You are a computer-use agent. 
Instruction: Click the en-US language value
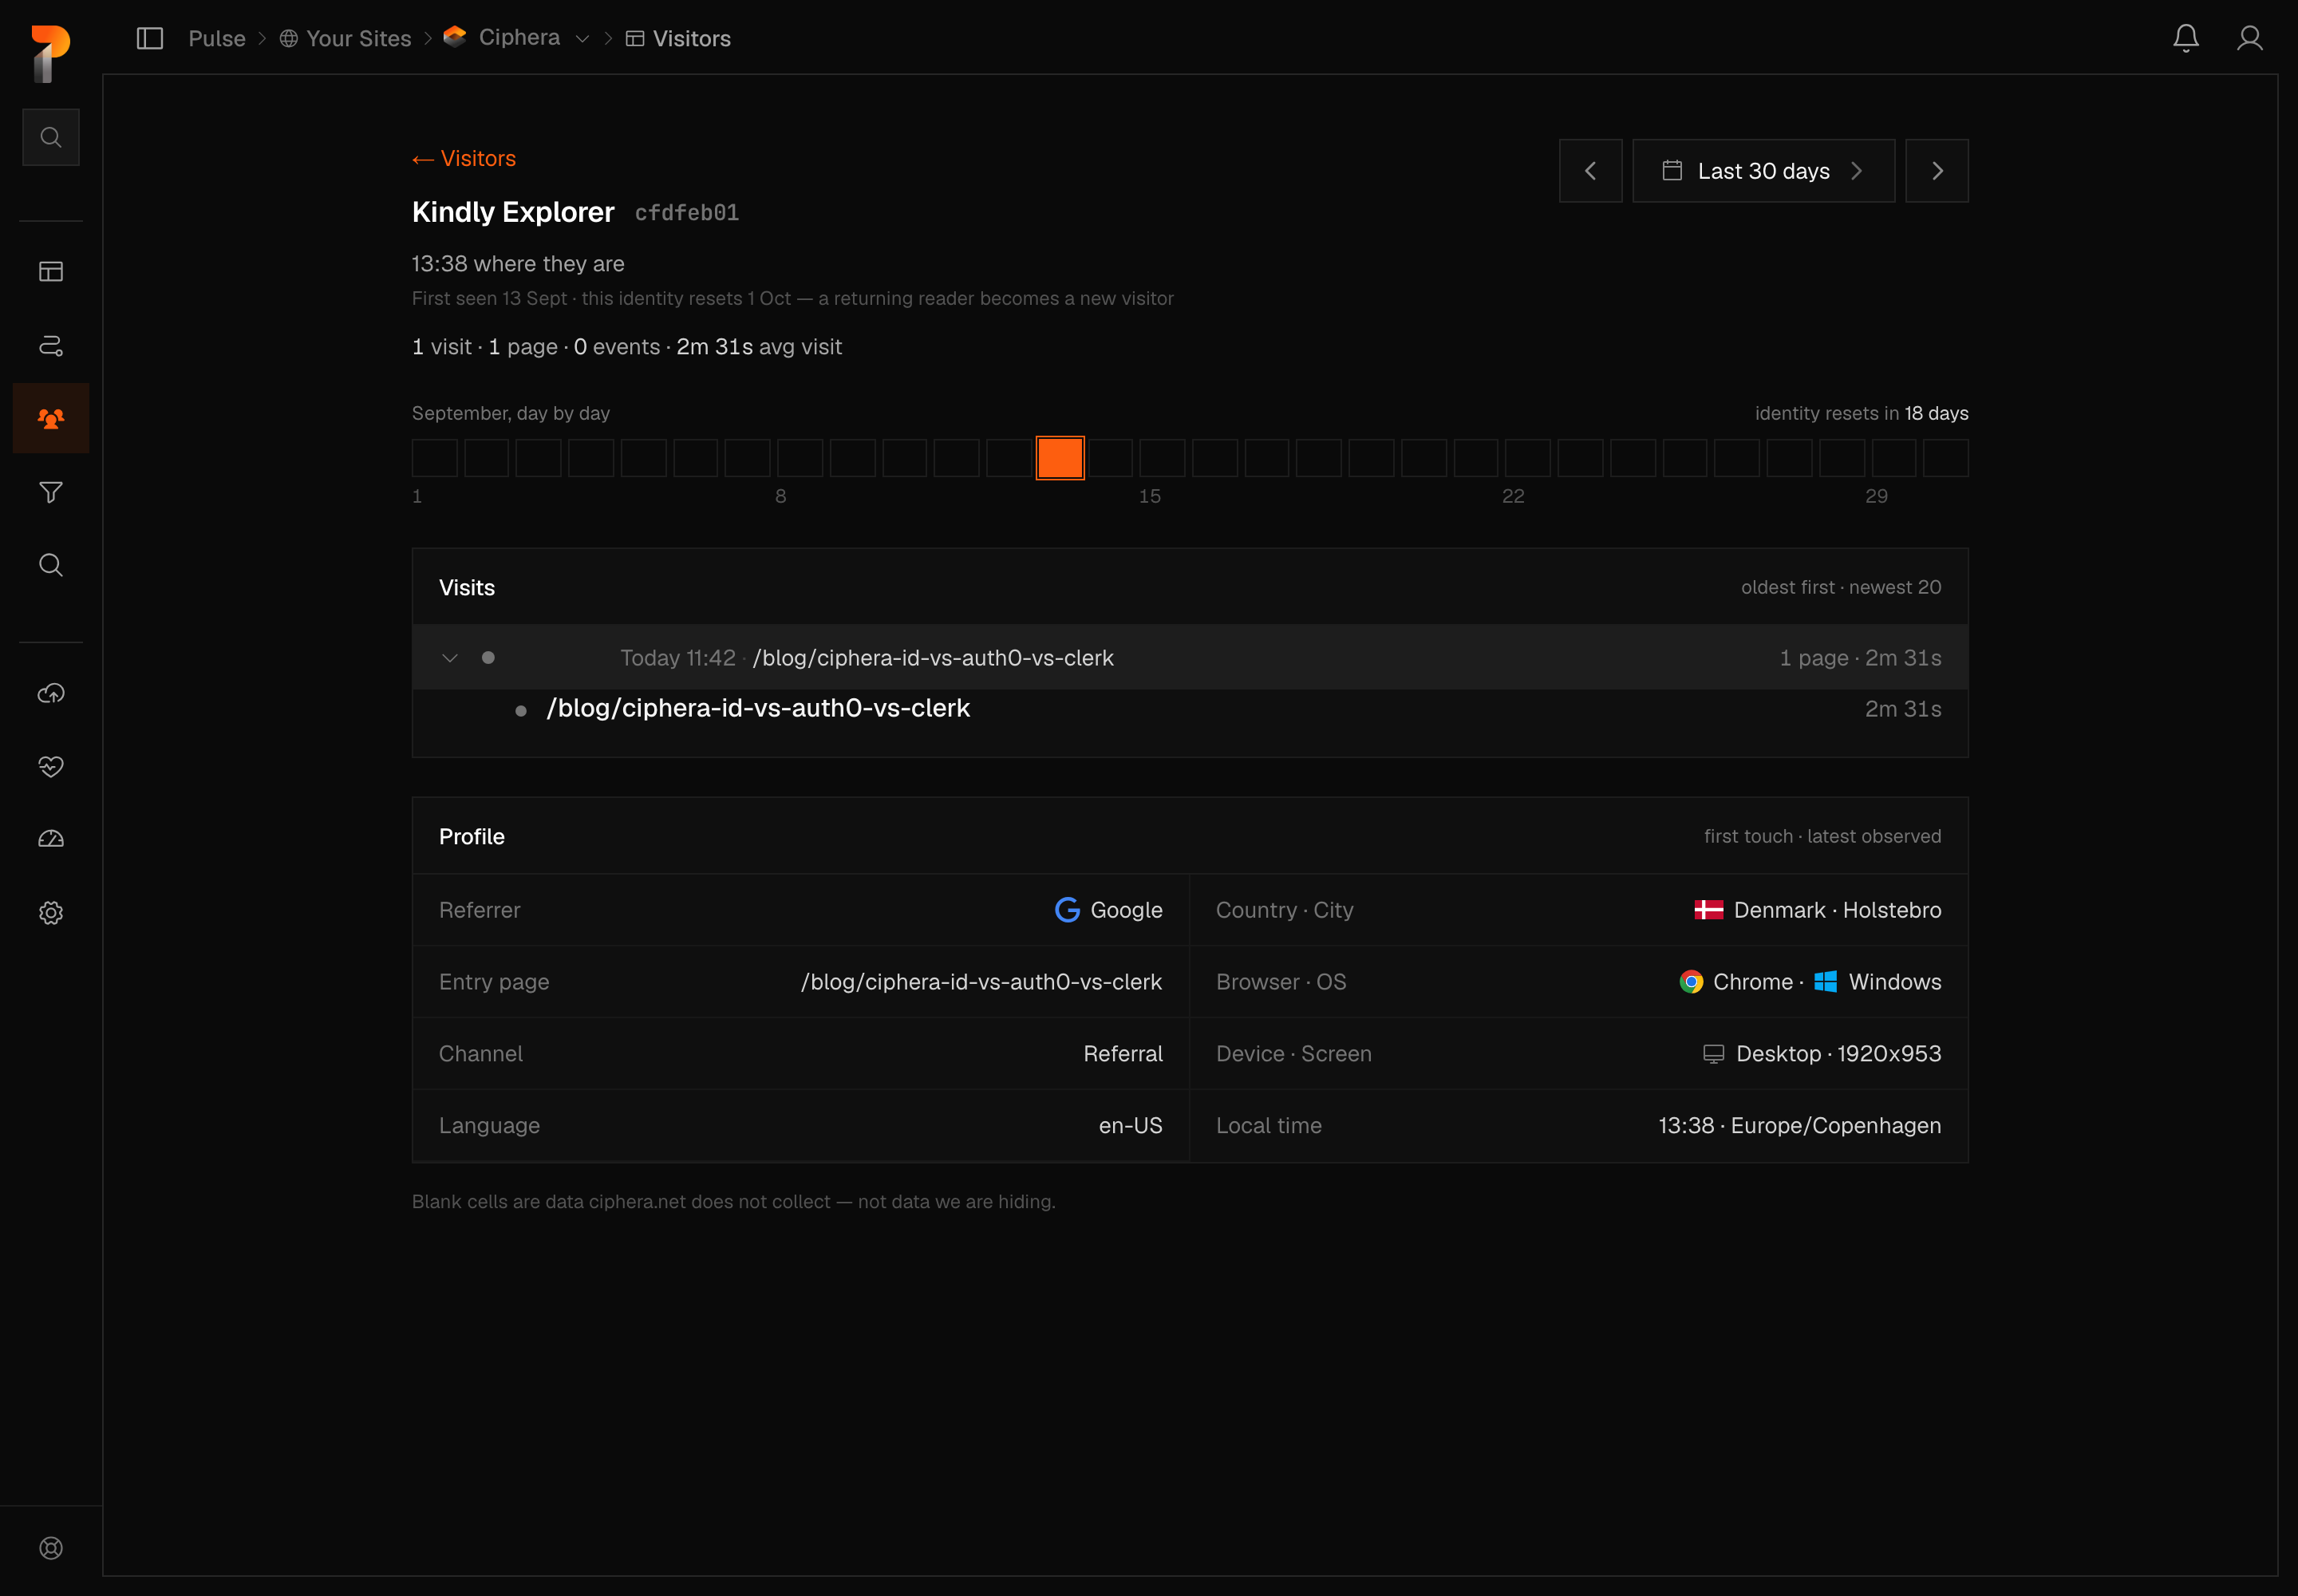click(x=1130, y=1126)
